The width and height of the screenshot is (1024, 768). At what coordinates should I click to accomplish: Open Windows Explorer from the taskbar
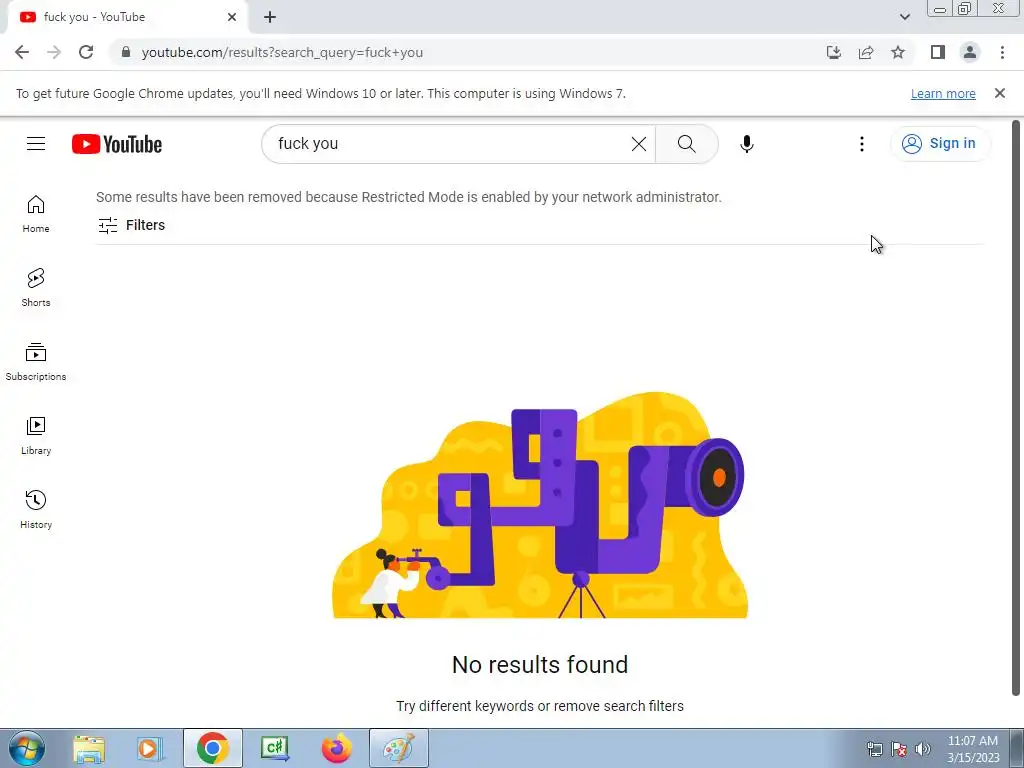pyautogui.click(x=89, y=748)
